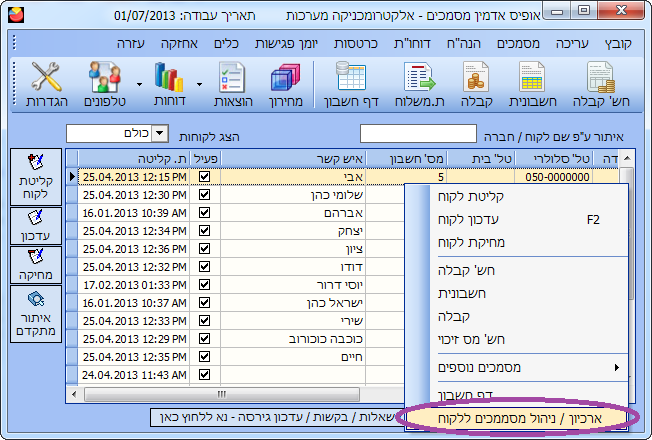
Task: Open the הנה"ח menu
Action: click(x=464, y=44)
